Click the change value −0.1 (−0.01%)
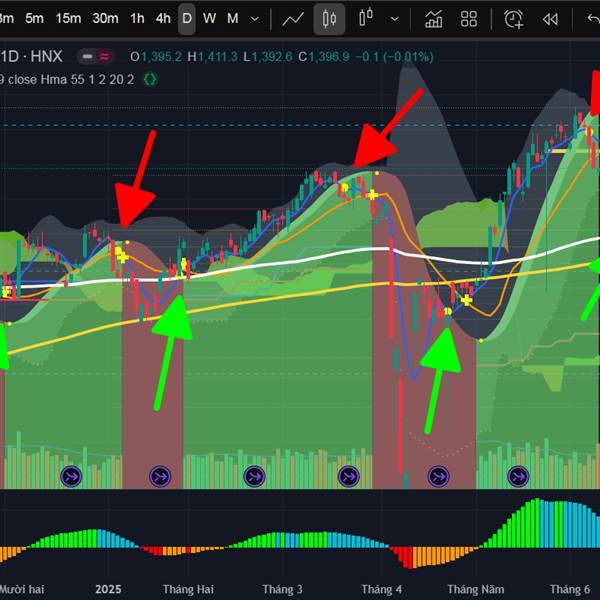This screenshot has height=600, width=600. click(395, 57)
